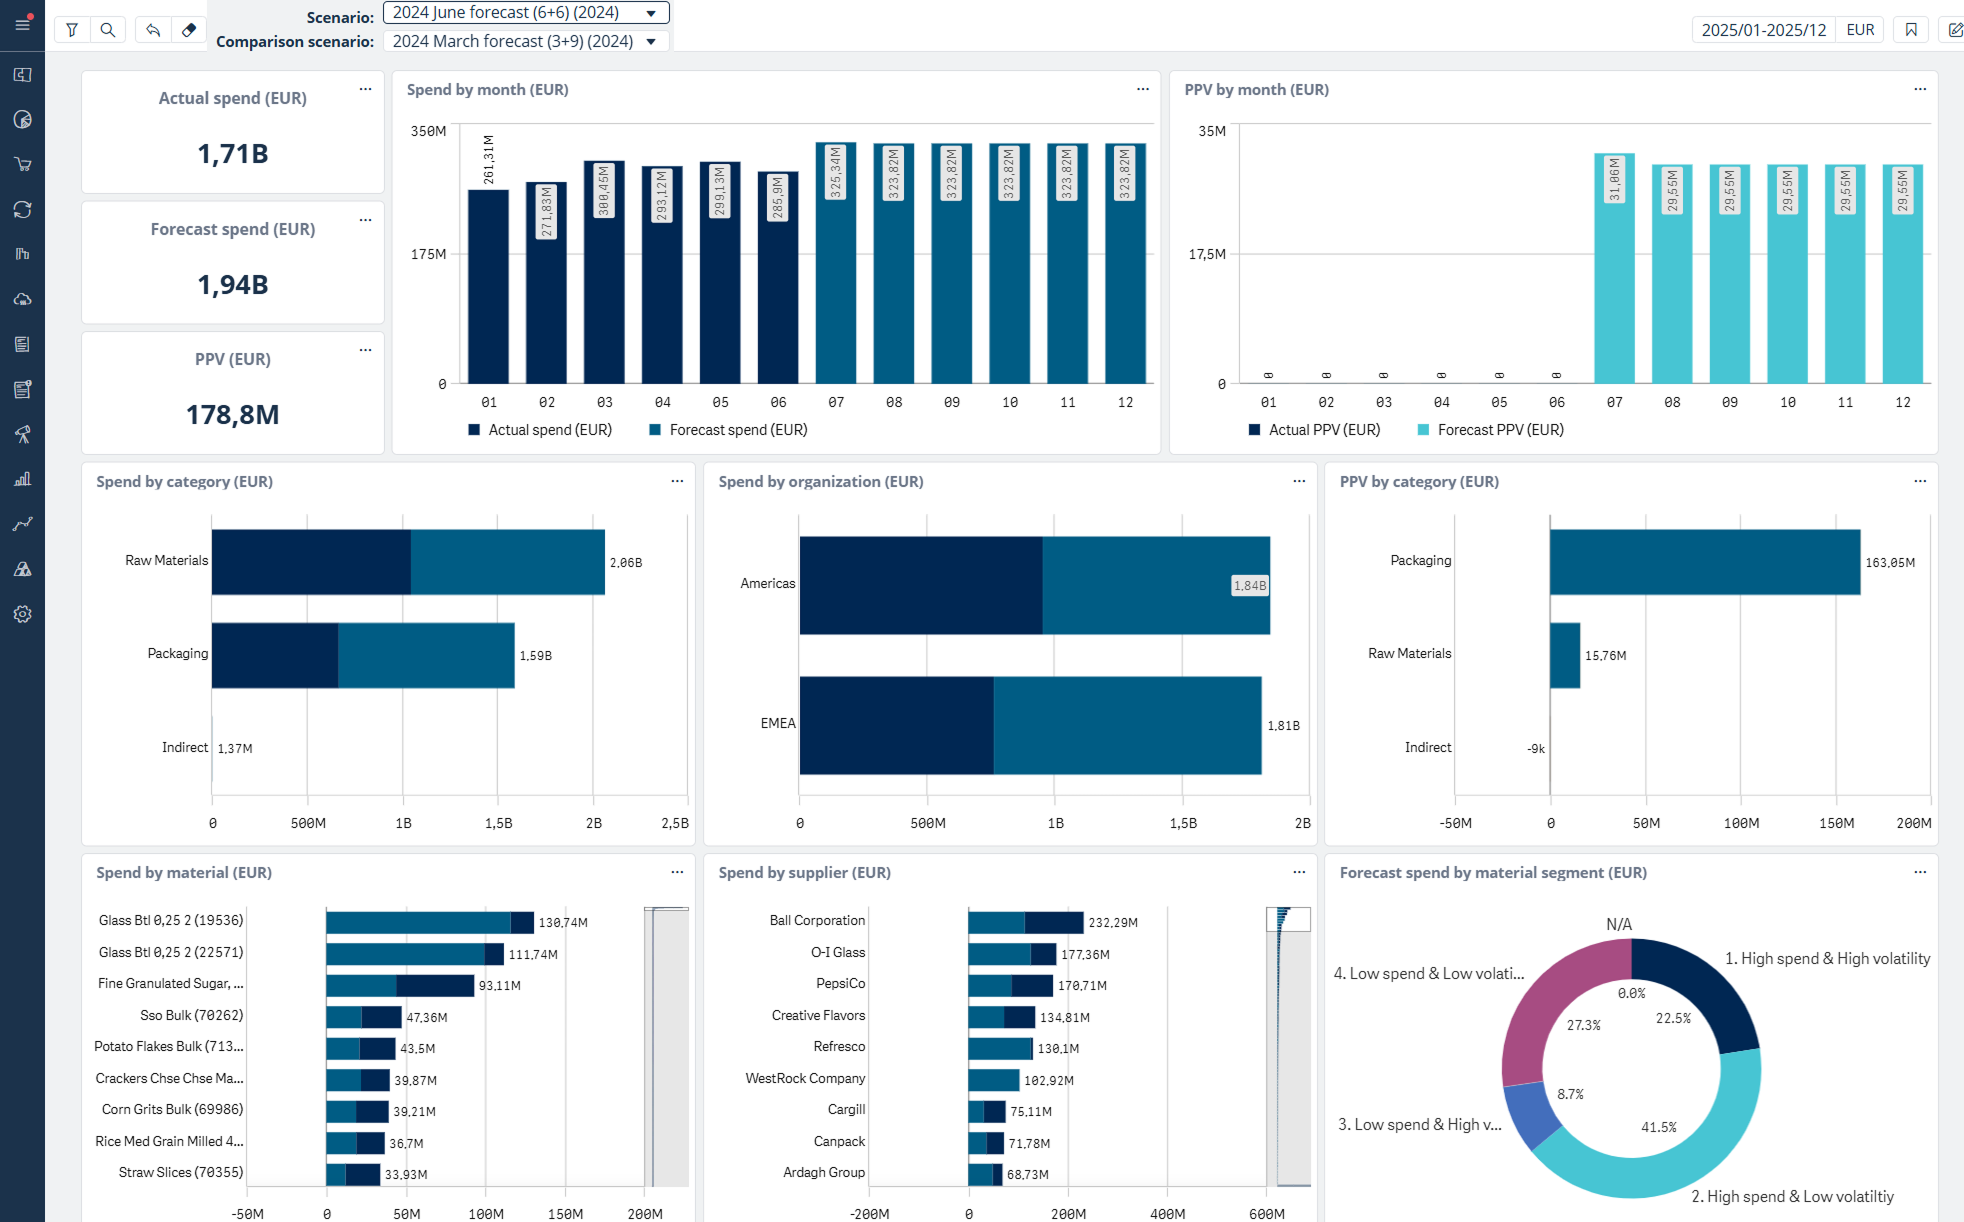Click the bookmark icon in top bar

pos(1911,30)
